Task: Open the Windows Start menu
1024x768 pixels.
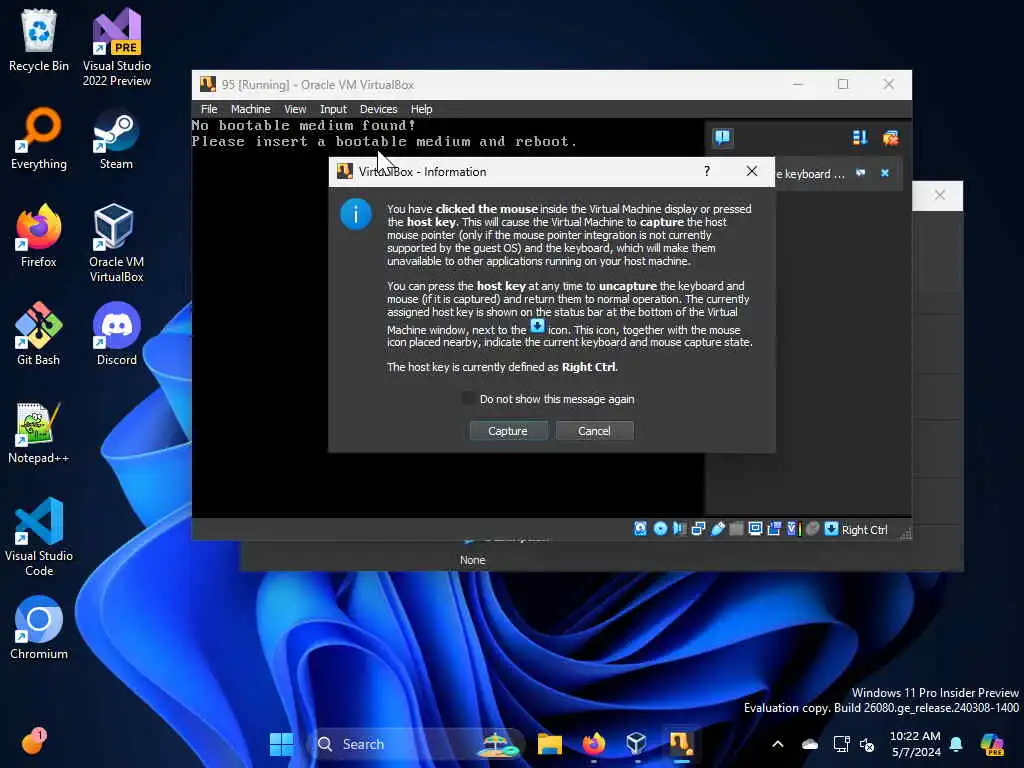Action: [x=281, y=744]
